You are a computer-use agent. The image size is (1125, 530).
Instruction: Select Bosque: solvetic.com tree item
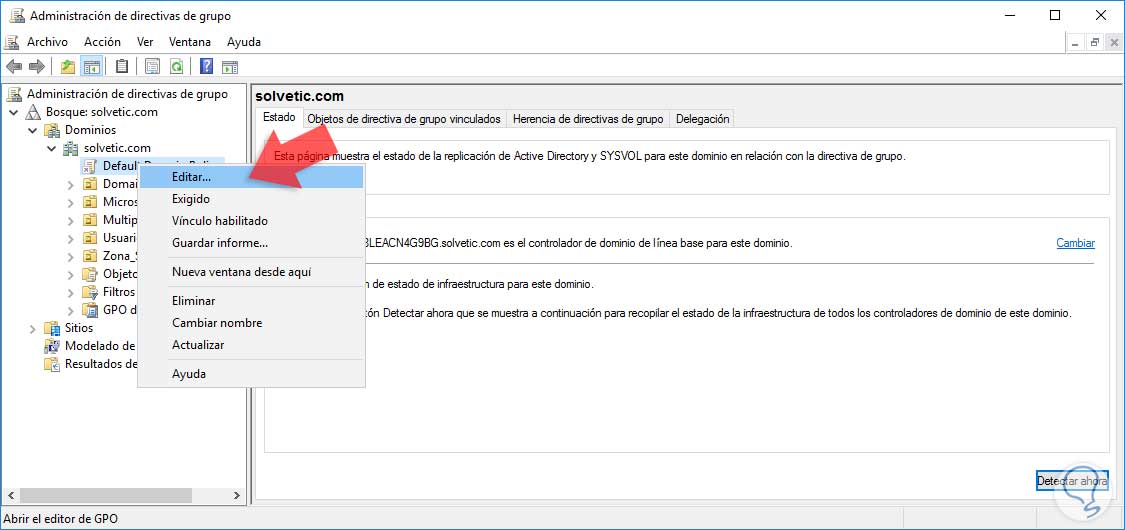tap(102, 112)
